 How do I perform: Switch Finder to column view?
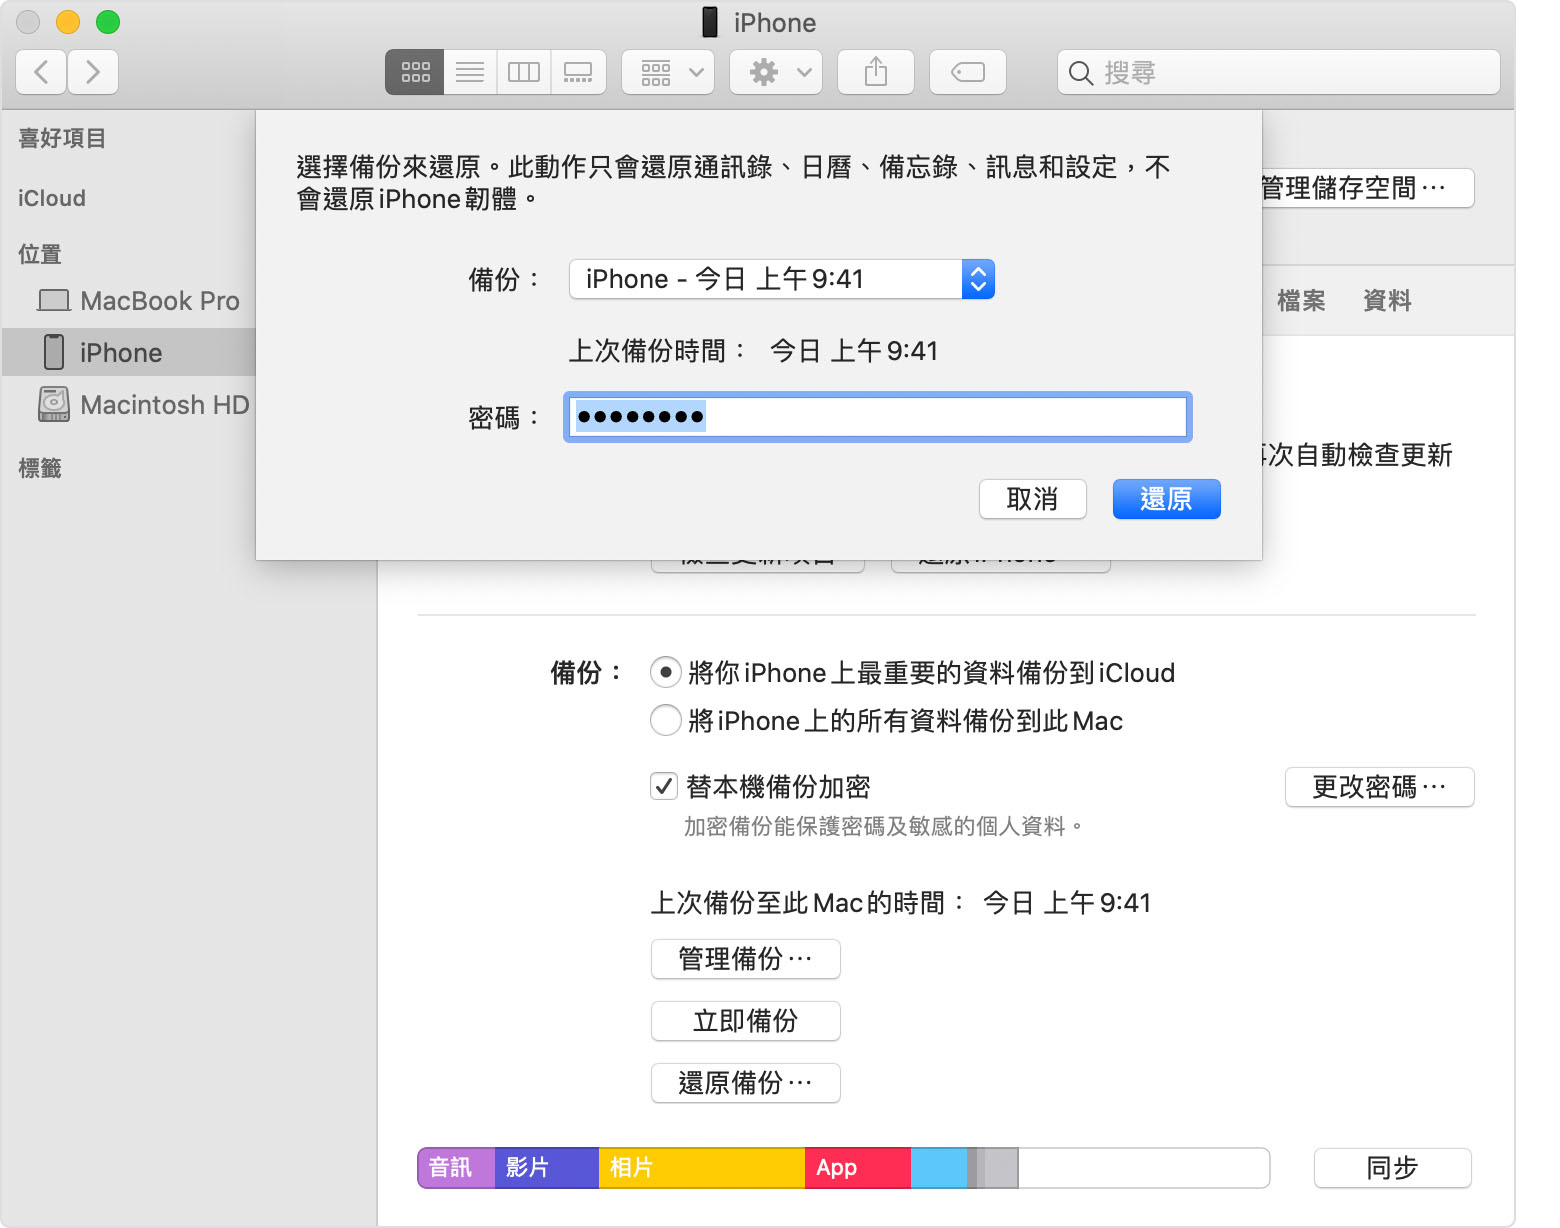click(524, 72)
